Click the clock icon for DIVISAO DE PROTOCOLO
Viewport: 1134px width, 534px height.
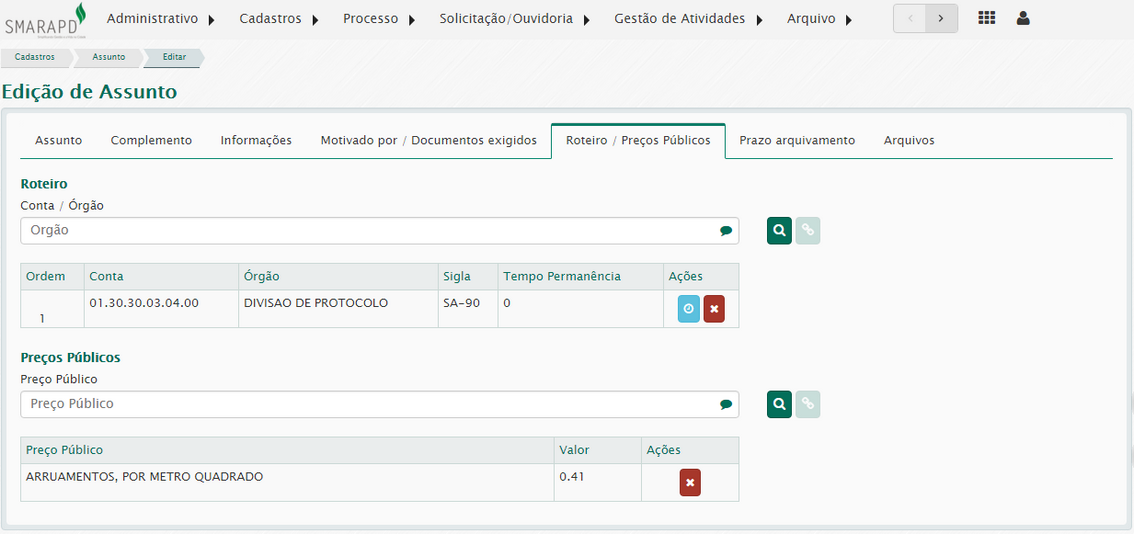point(689,309)
